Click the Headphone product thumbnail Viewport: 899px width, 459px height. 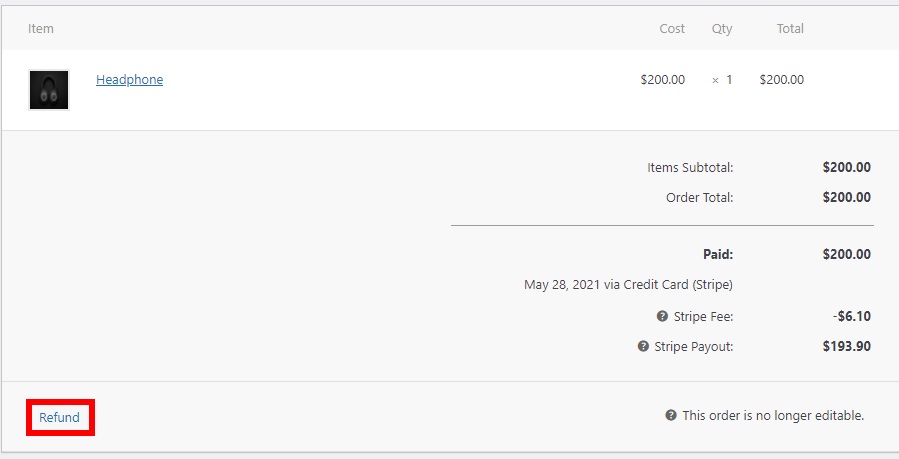(49, 90)
